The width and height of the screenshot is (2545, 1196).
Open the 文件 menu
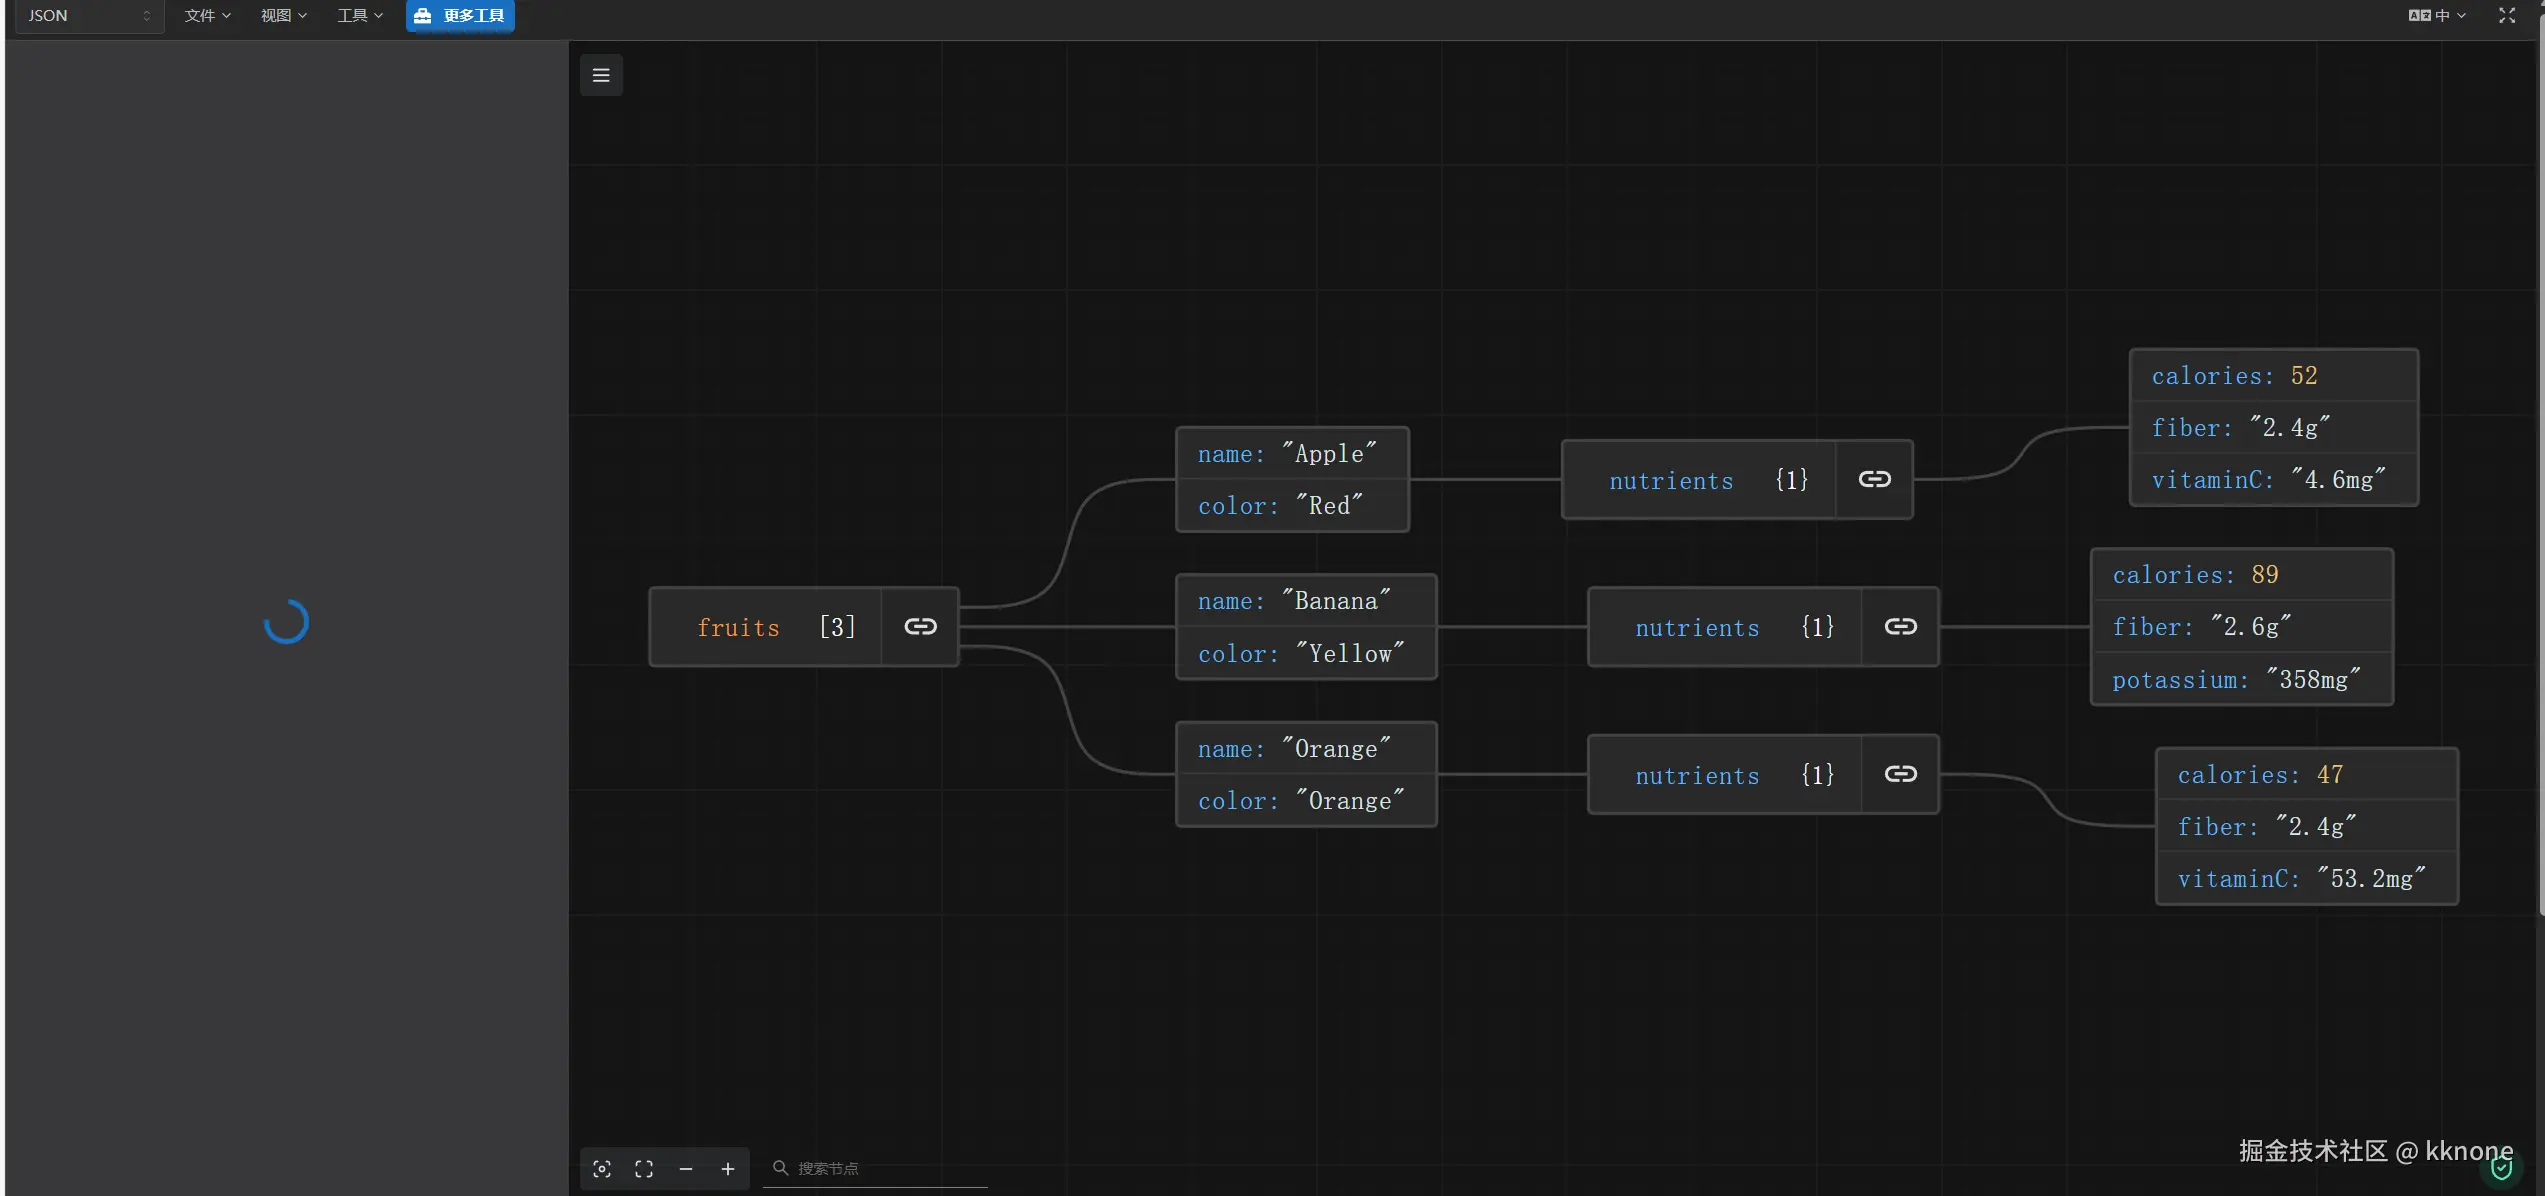207,15
